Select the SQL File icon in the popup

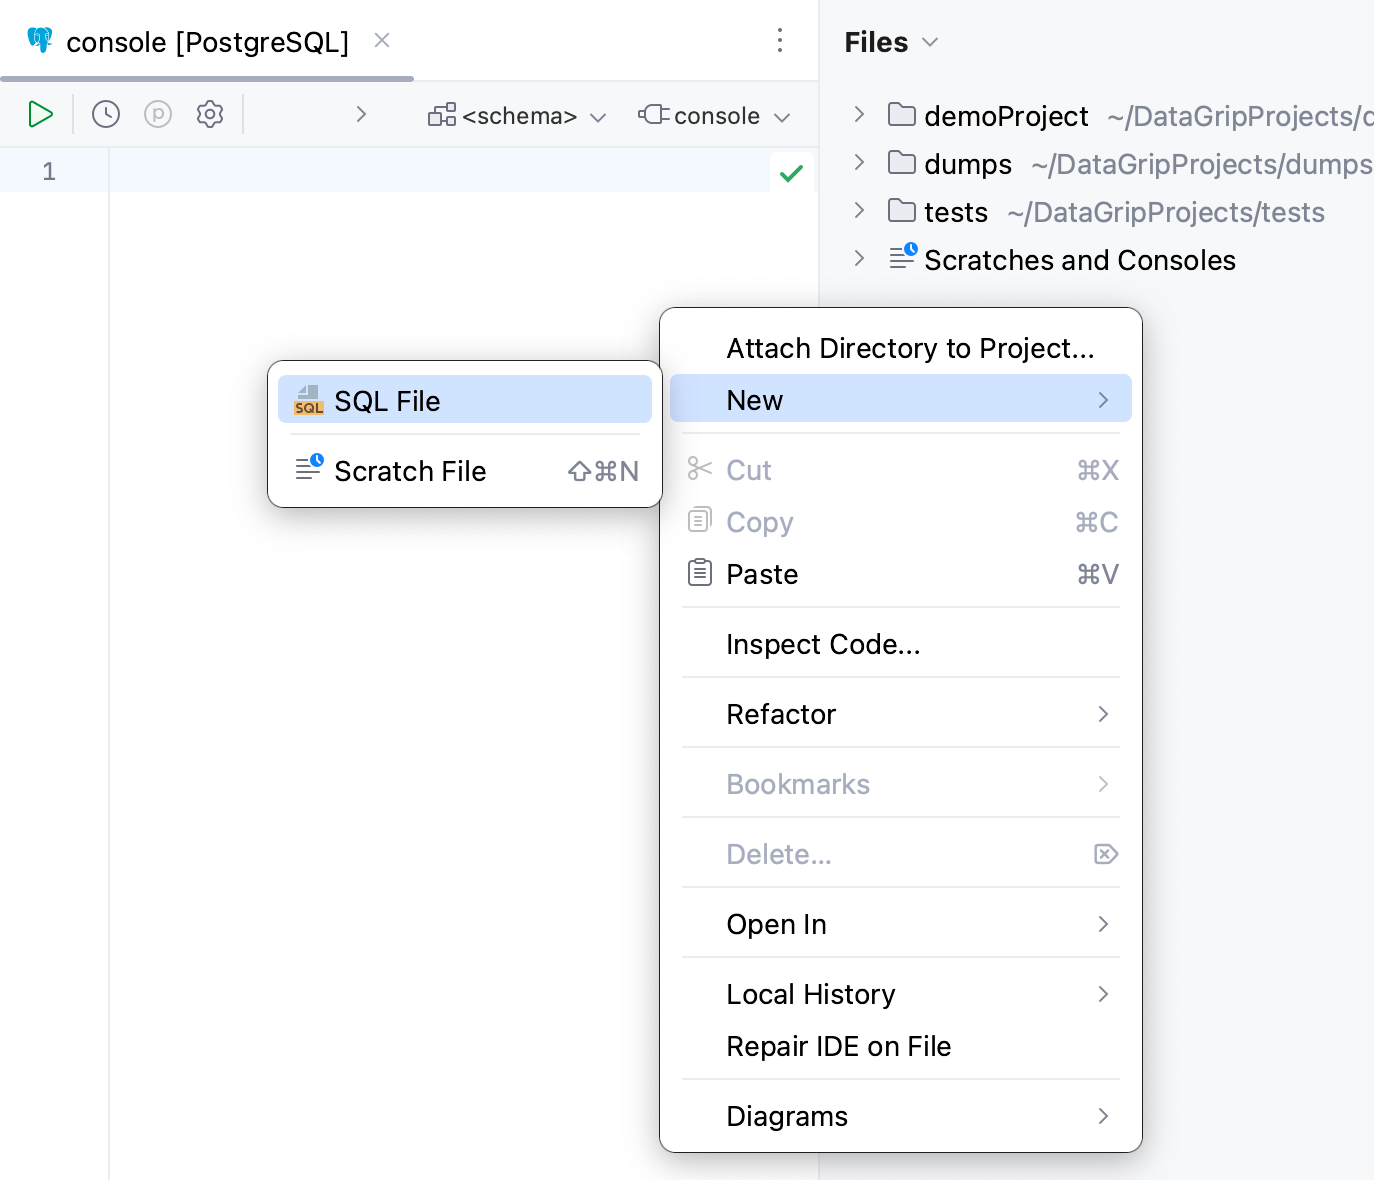click(309, 400)
